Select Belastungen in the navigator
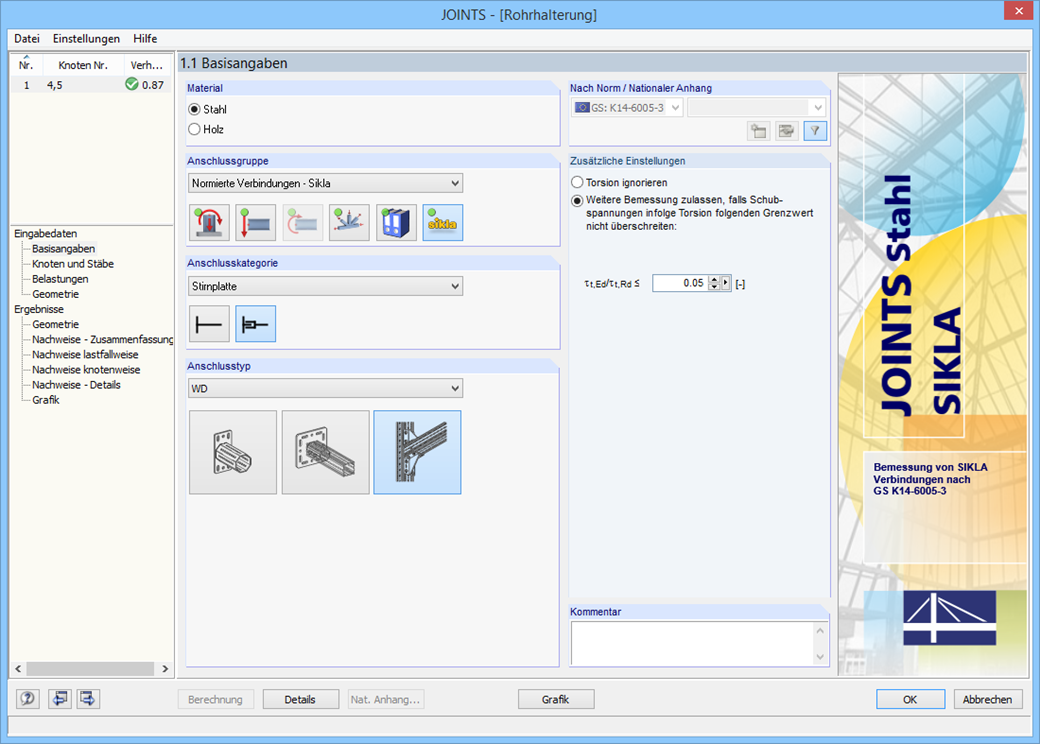 [60, 279]
